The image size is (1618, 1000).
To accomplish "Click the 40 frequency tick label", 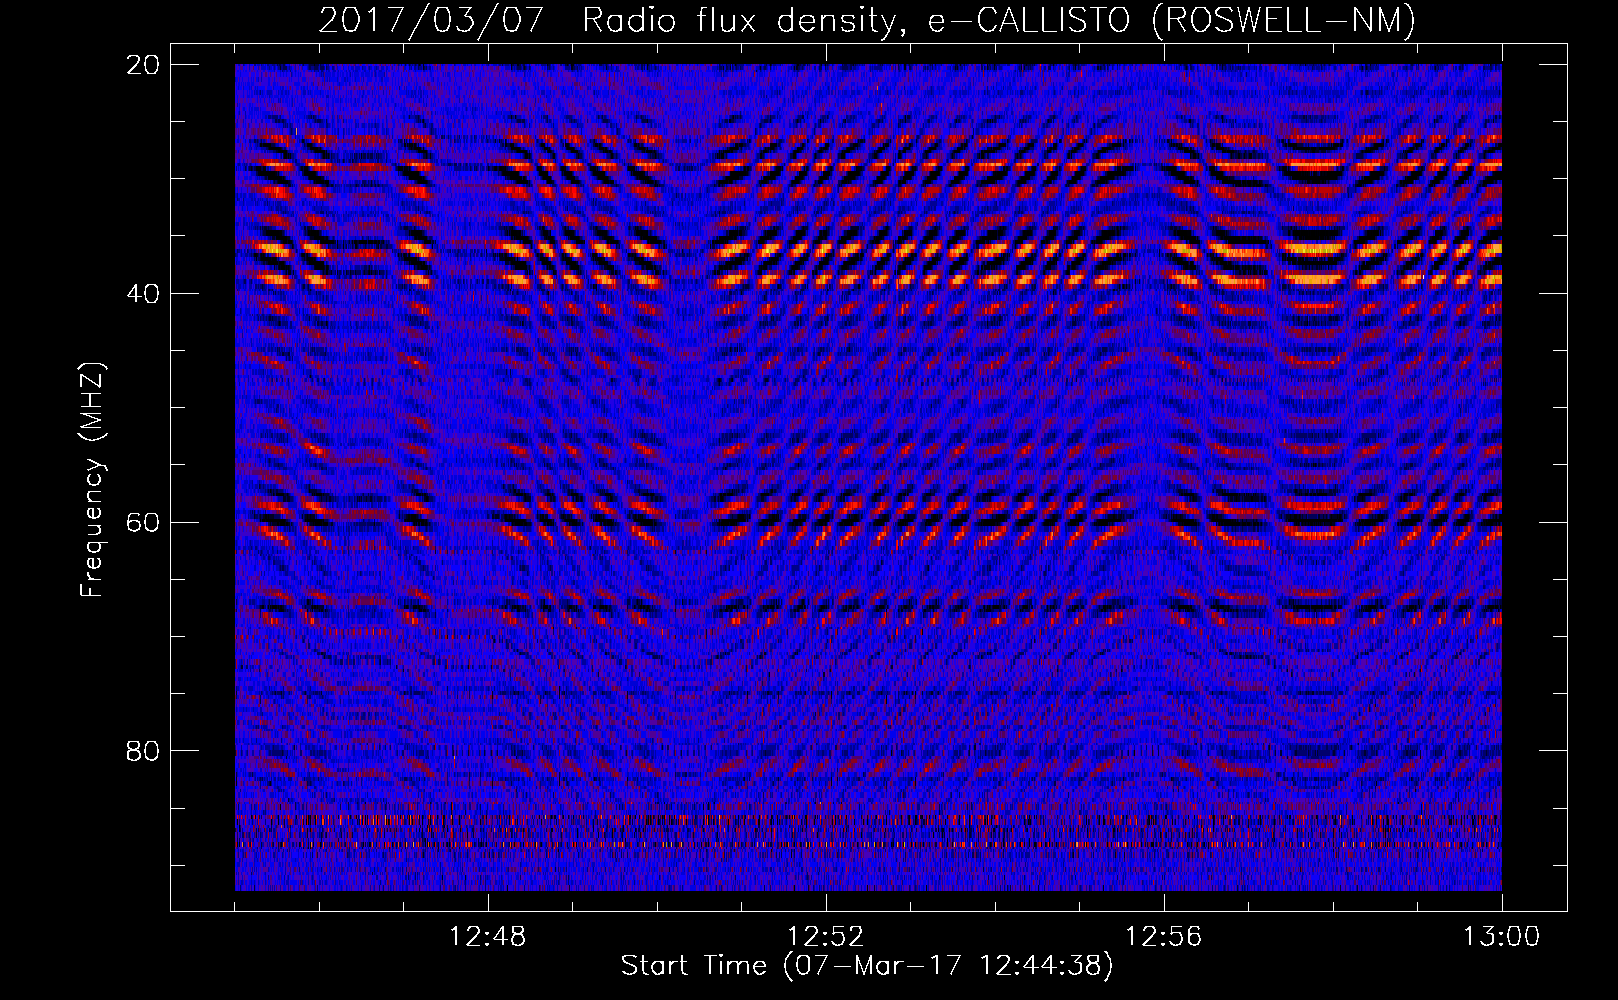I will tap(145, 293).
